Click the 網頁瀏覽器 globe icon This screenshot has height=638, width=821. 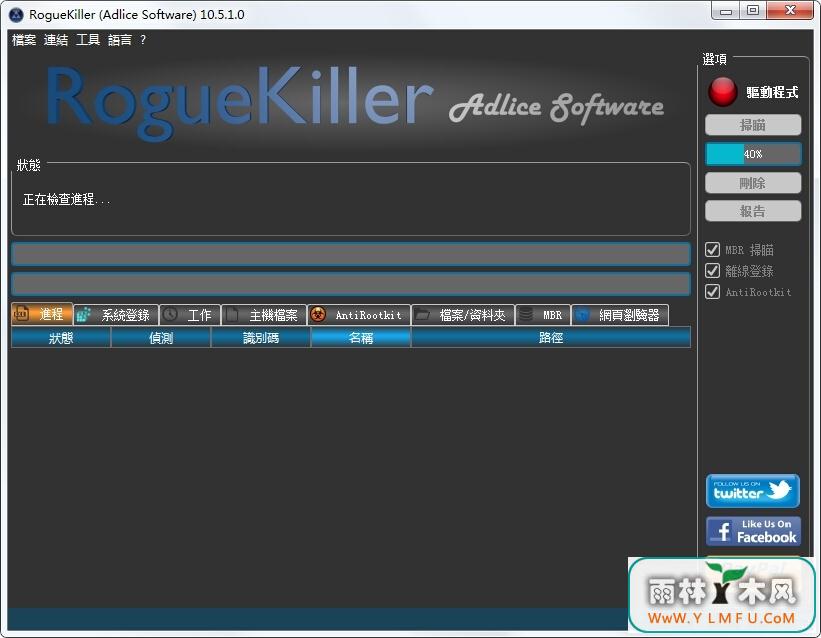[582, 315]
